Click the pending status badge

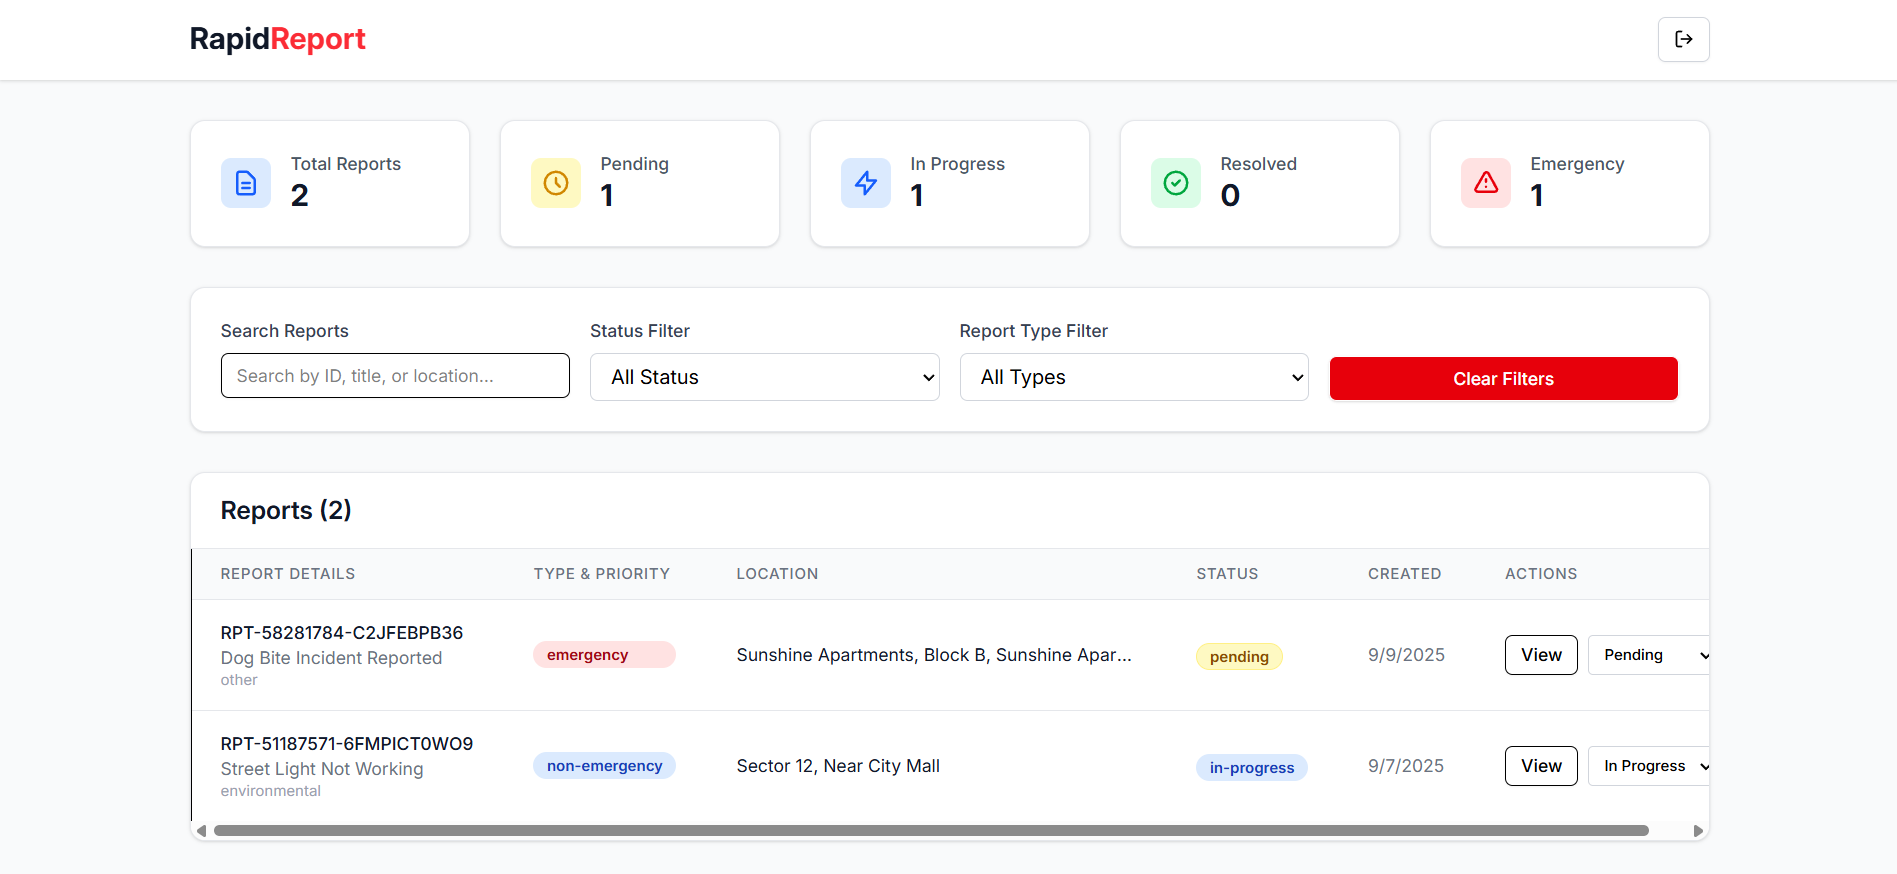pos(1239,656)
